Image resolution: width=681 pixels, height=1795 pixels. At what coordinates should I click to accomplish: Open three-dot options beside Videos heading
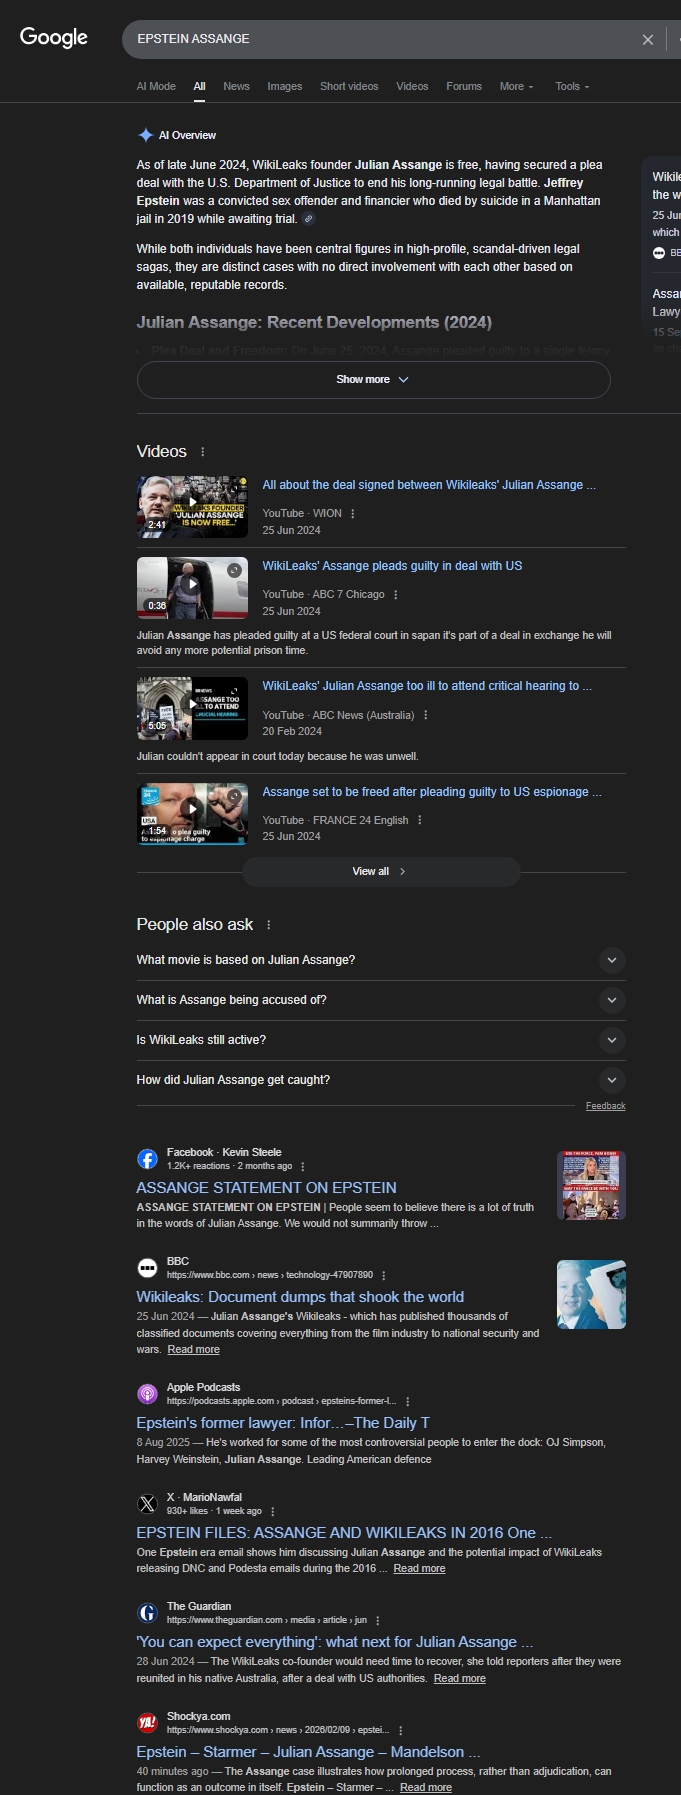pyautogui.click(x=203, y=452)
